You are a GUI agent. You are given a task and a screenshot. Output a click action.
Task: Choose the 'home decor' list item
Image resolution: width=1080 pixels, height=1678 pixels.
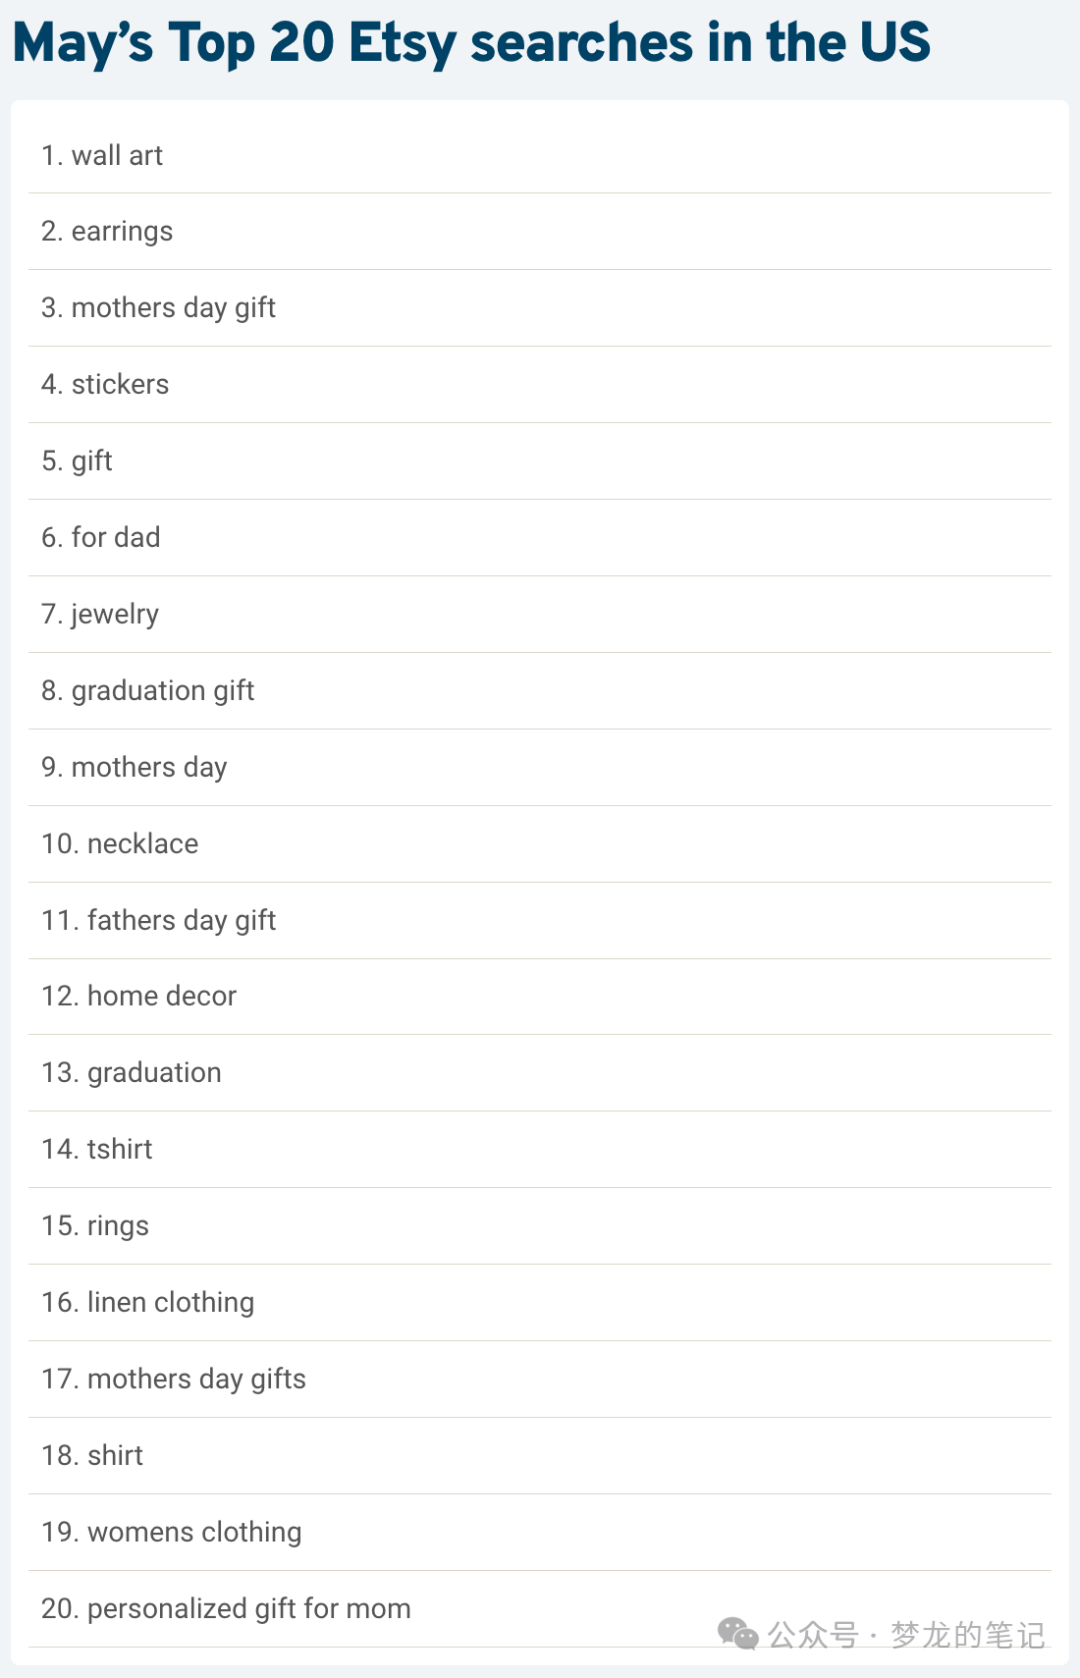coord(540,996)
